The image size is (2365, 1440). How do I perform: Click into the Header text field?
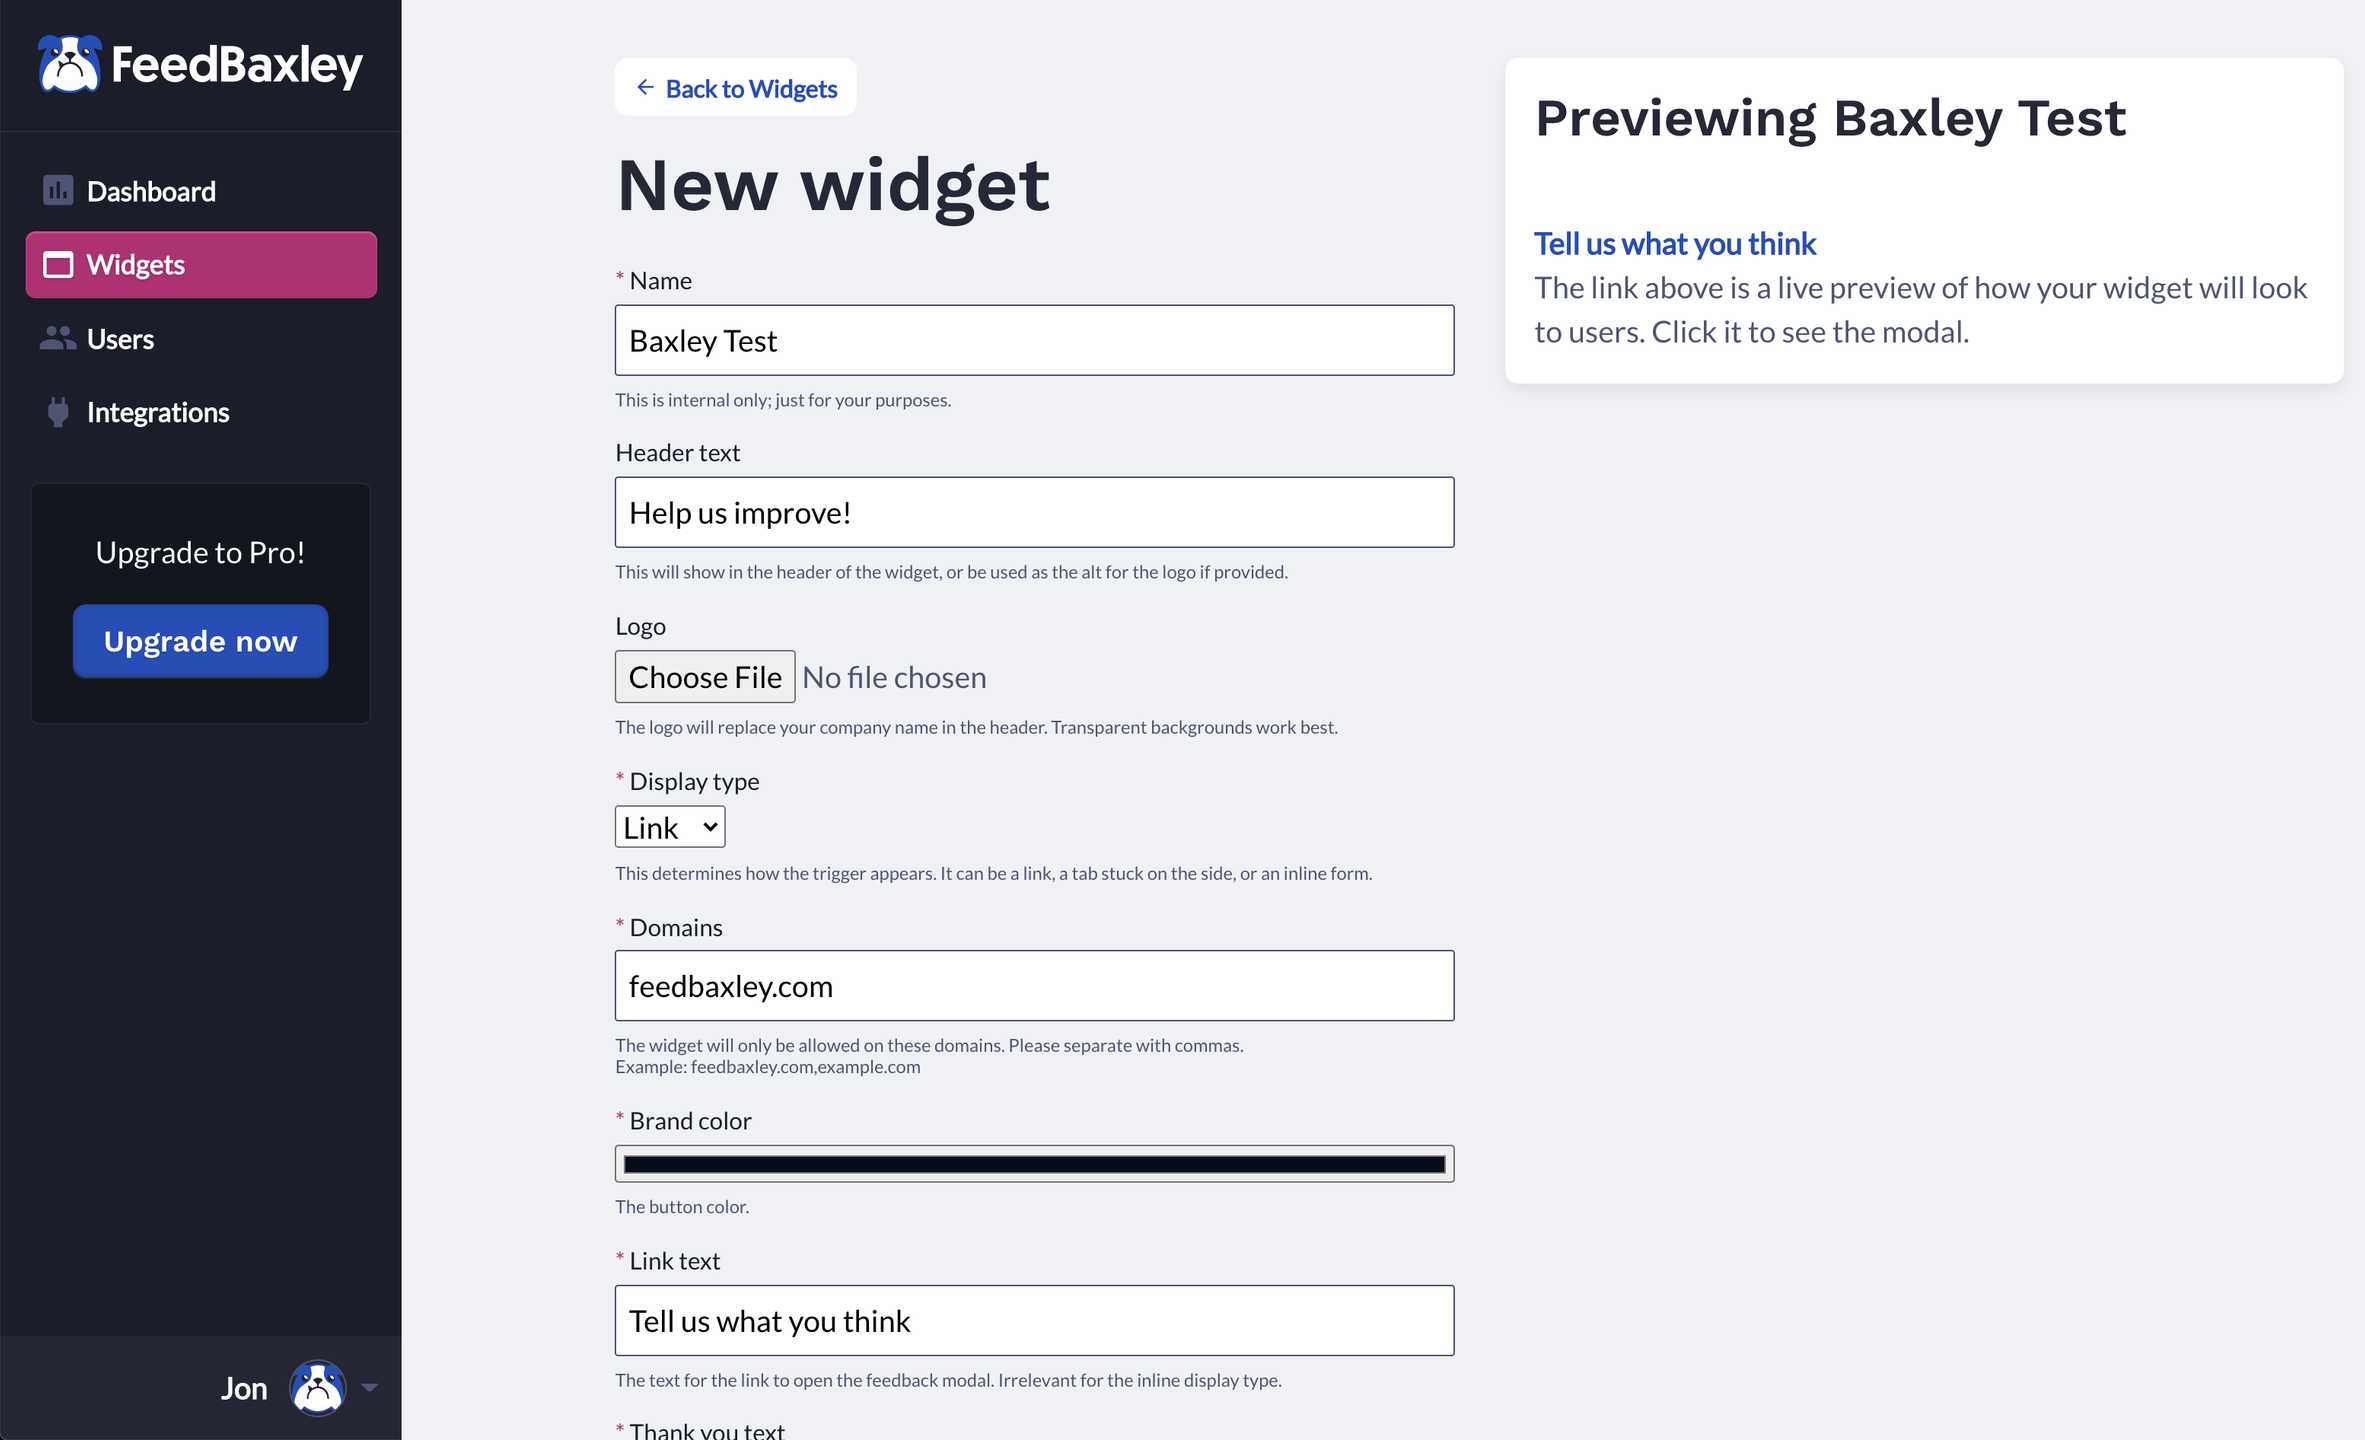(x=1034, y=512)
